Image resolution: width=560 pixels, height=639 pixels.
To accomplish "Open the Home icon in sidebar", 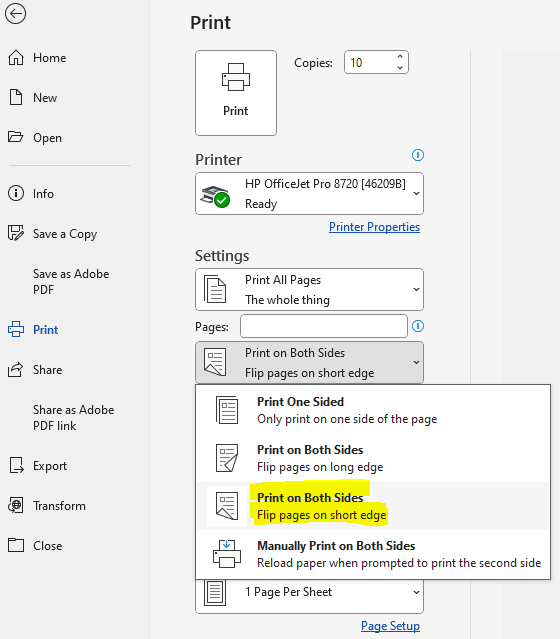I will click(x=16, y=57).
